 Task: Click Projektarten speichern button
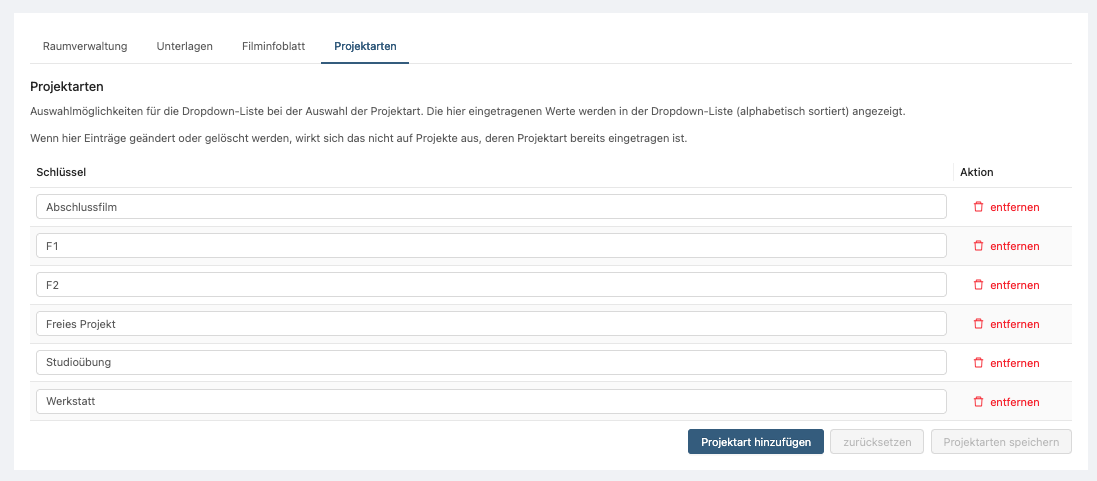pos(1001,442)
